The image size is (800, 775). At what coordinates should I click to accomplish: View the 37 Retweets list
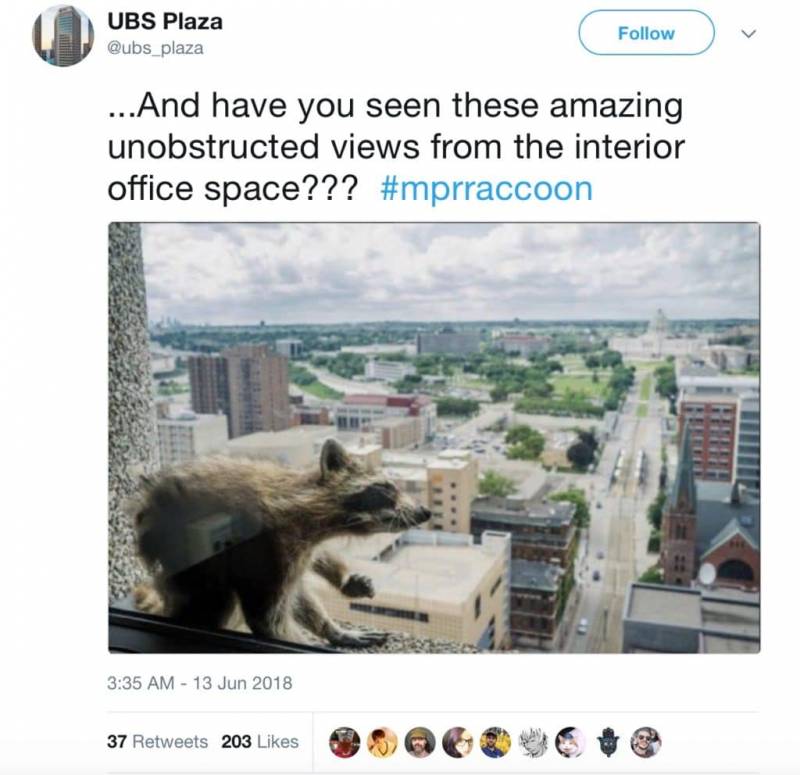(157, 741)
